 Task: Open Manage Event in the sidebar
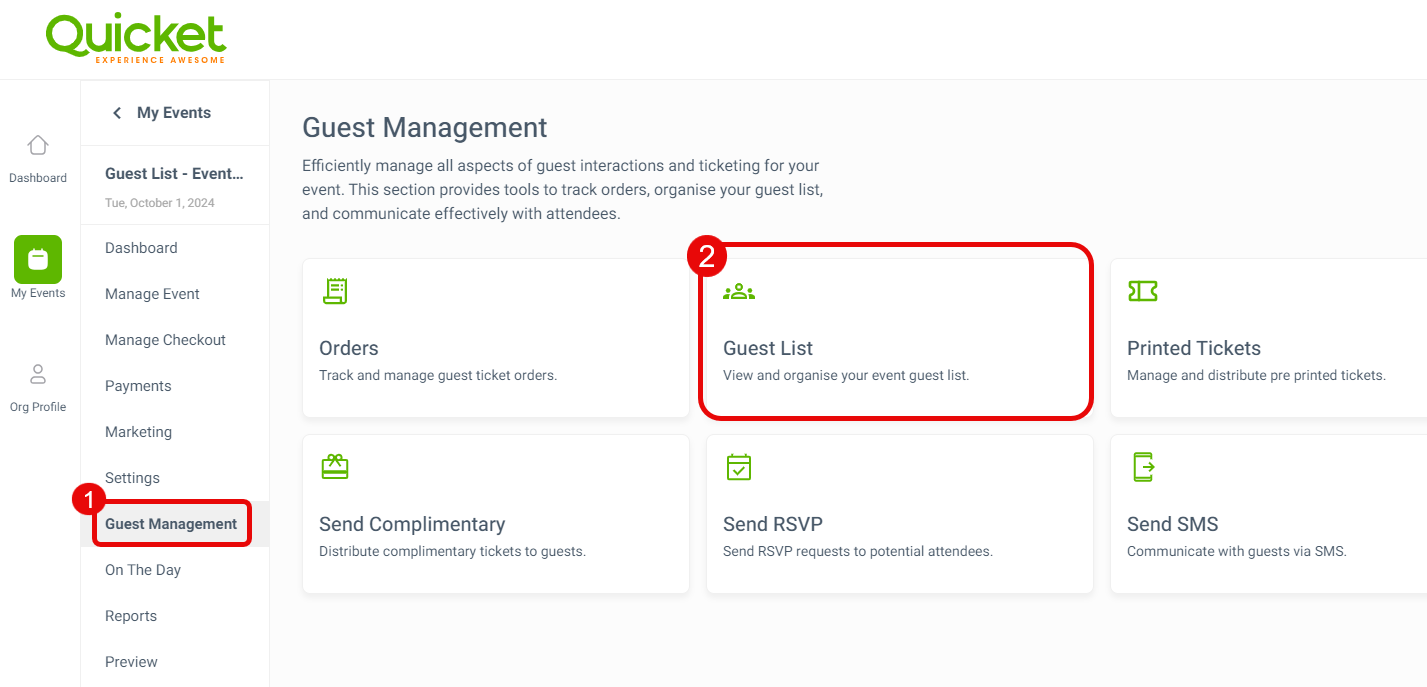[x=152, y=294]
